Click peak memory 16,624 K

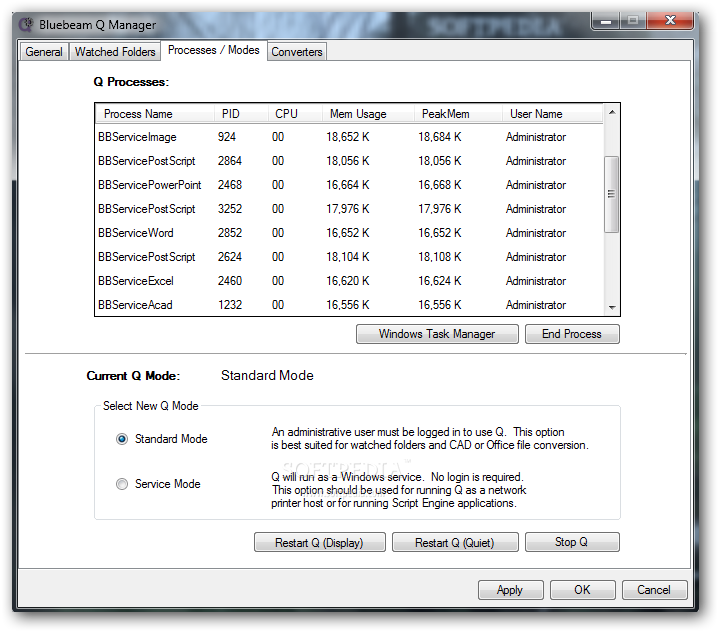440,281
